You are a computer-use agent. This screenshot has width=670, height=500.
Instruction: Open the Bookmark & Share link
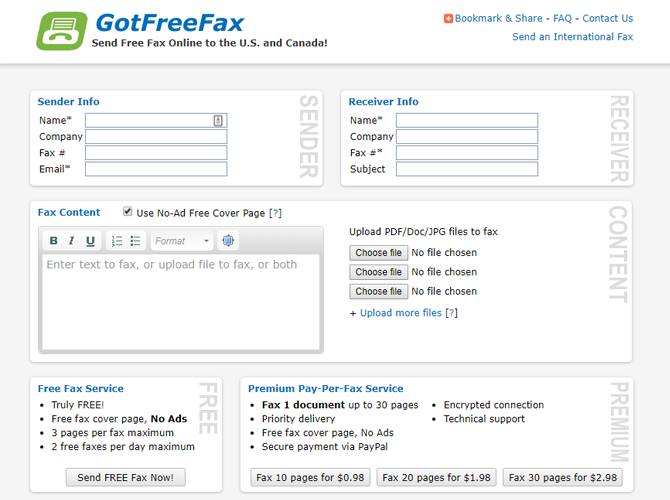pyautogui.click(x=499, y=18)
